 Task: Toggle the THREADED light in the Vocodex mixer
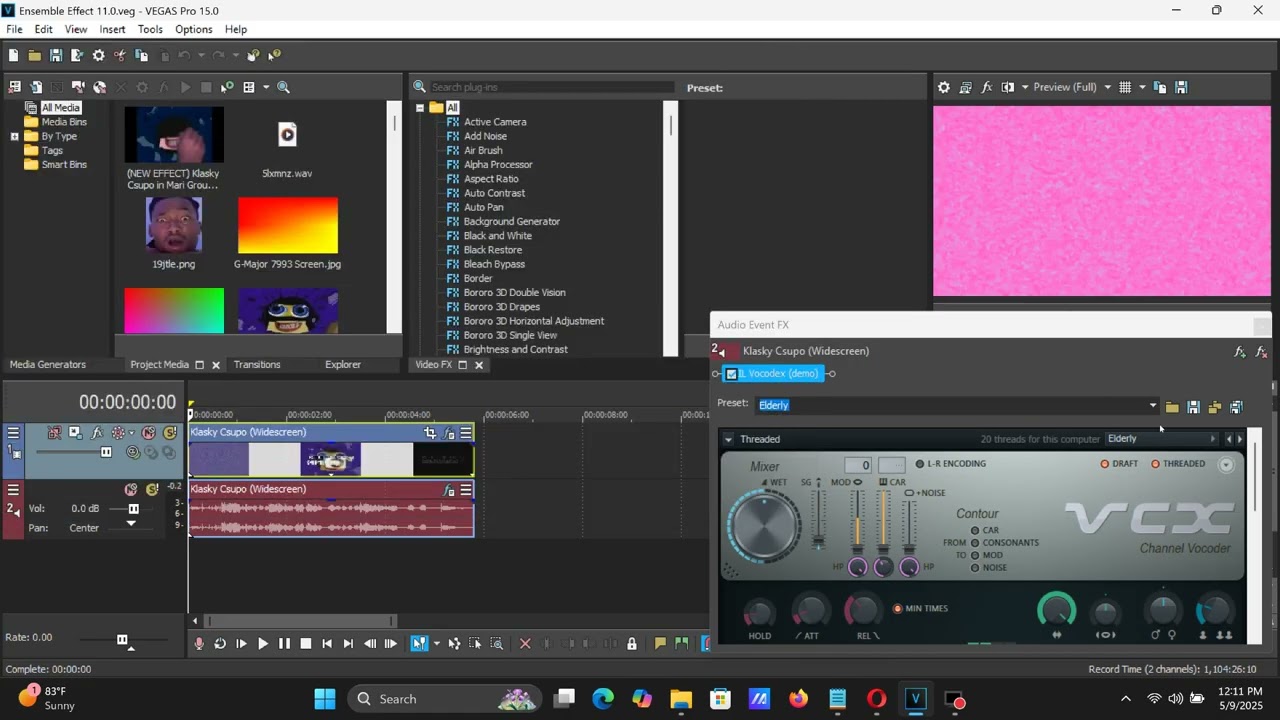click(x=1155, y=464)
